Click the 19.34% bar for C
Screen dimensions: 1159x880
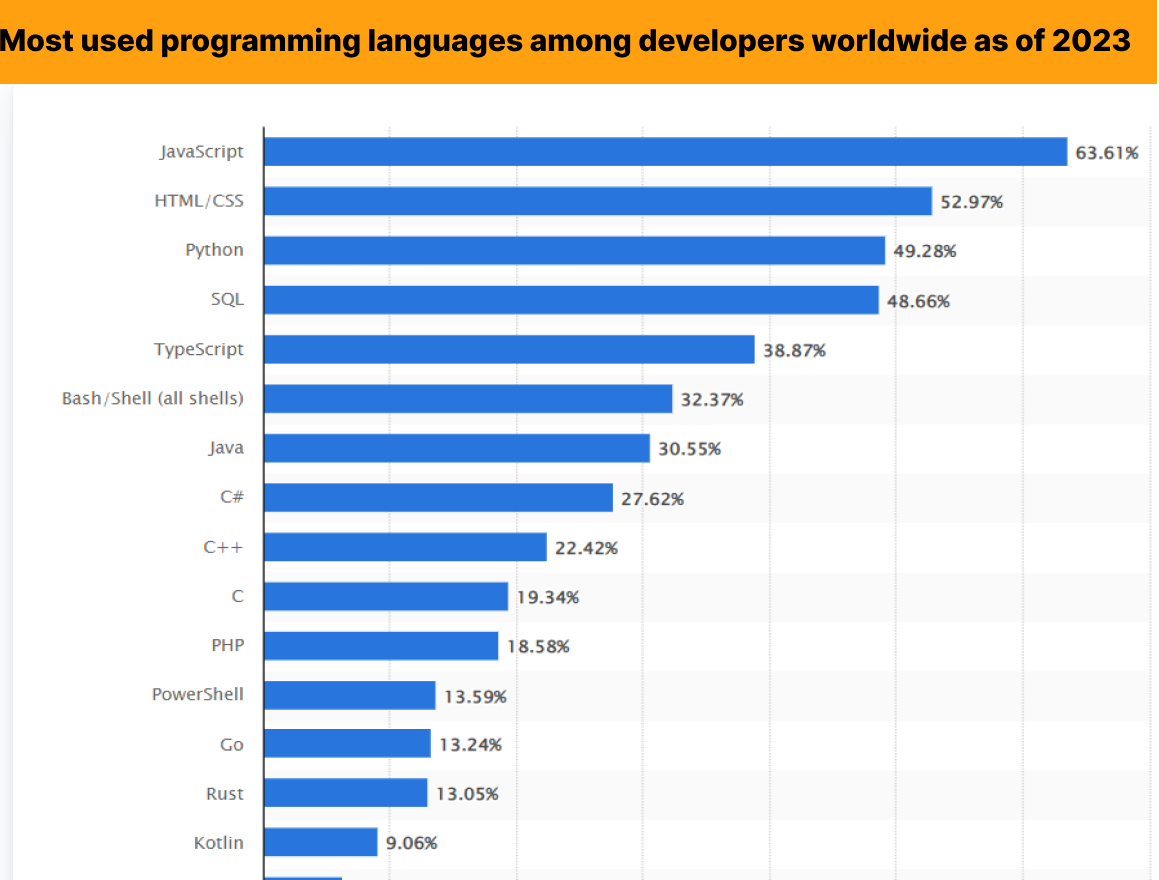tap(386, 596)
